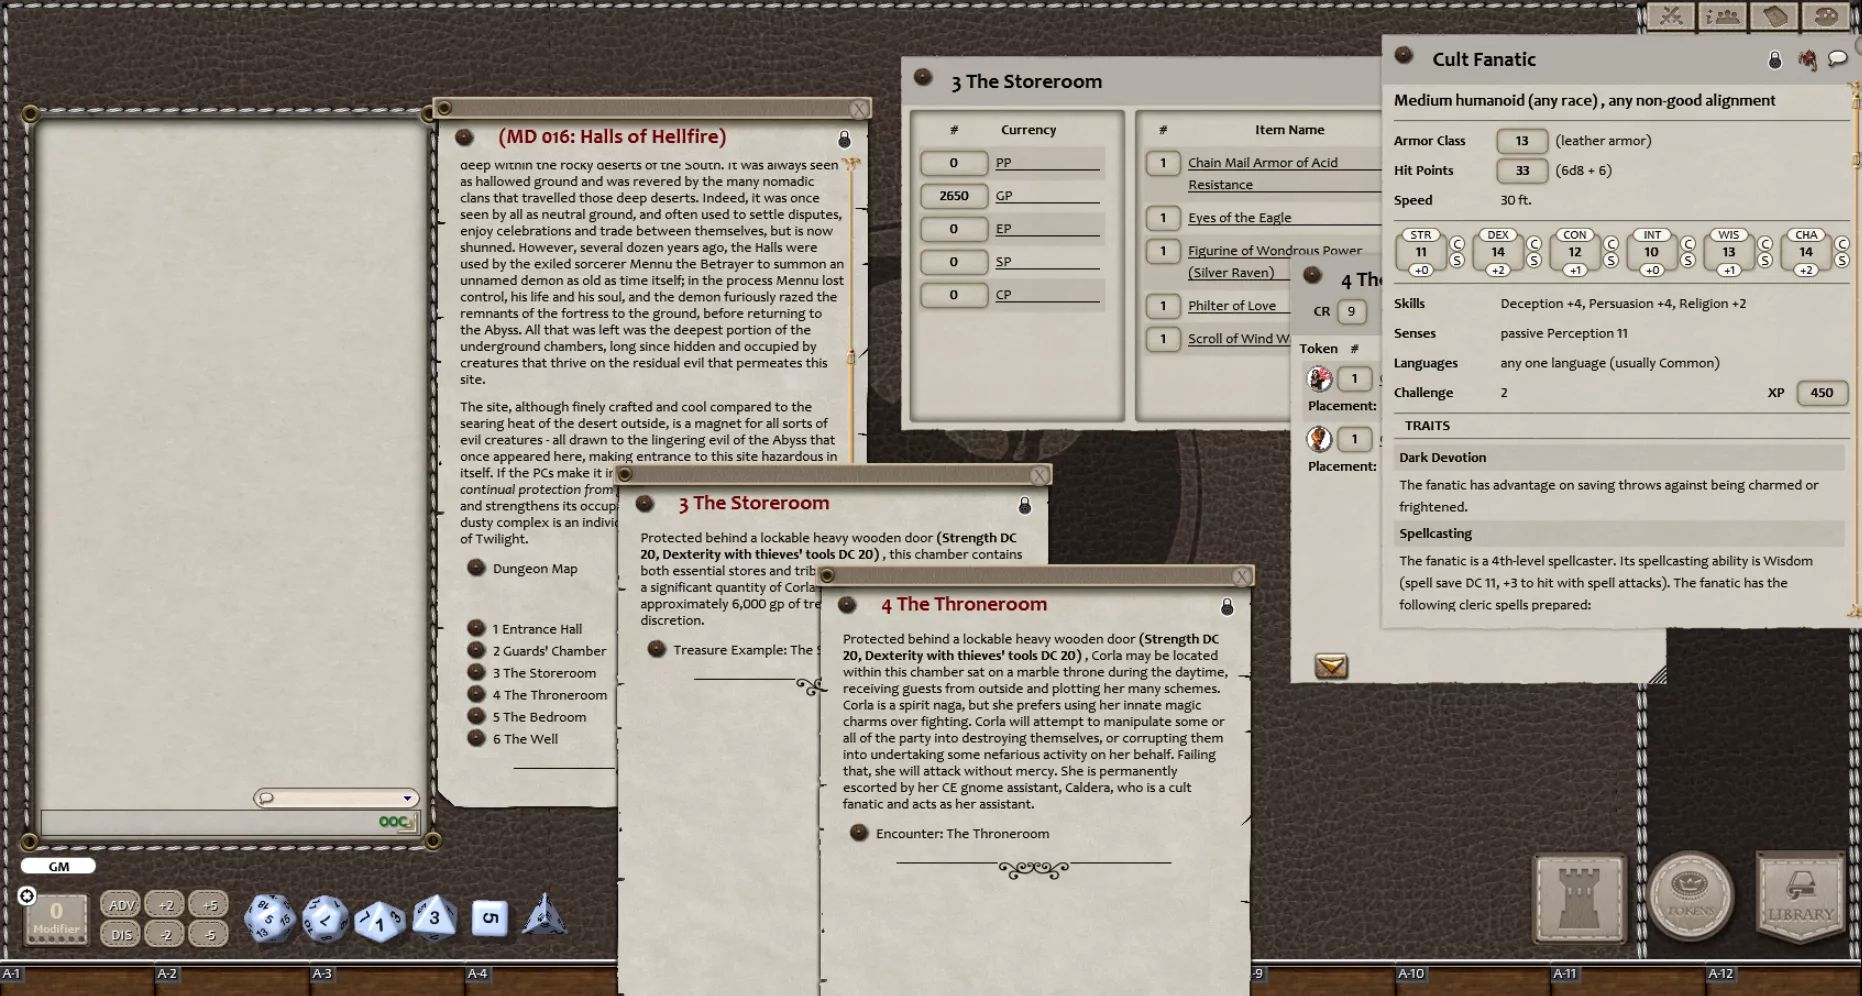Click the XP value 450
1862x996 pixels.
tap(1822, 393)
